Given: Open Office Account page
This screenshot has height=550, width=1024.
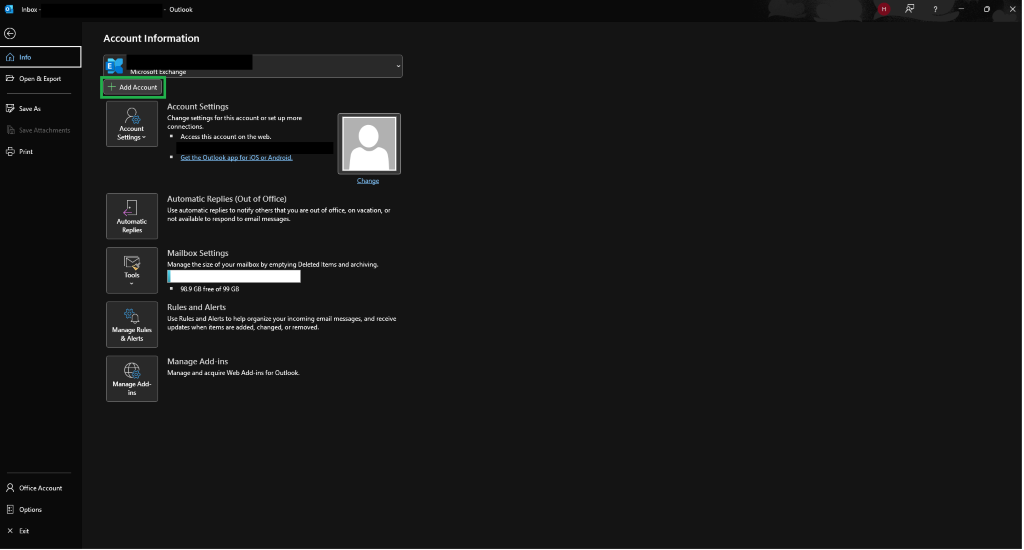Looking at the screenshot, I should [40, 488].
